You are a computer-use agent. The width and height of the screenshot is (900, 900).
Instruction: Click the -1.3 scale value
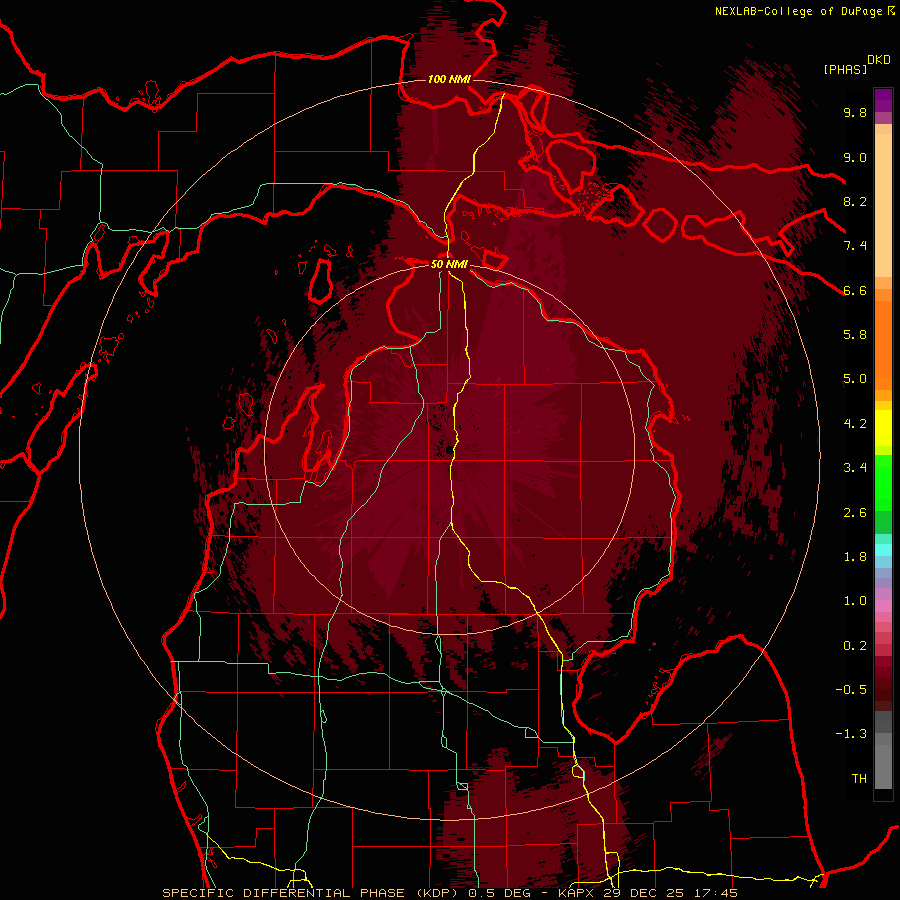851,734
